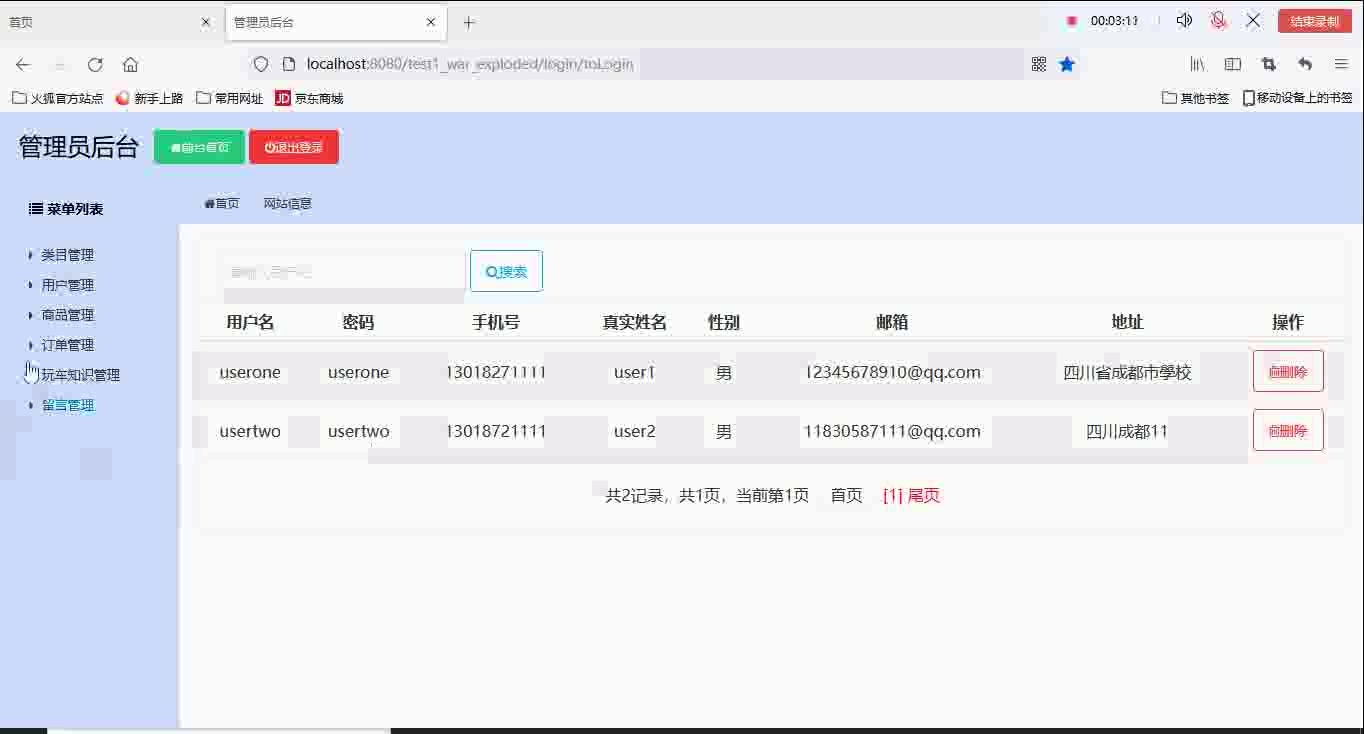
Task: Open browser home page icon
Action: click(130, 64)
